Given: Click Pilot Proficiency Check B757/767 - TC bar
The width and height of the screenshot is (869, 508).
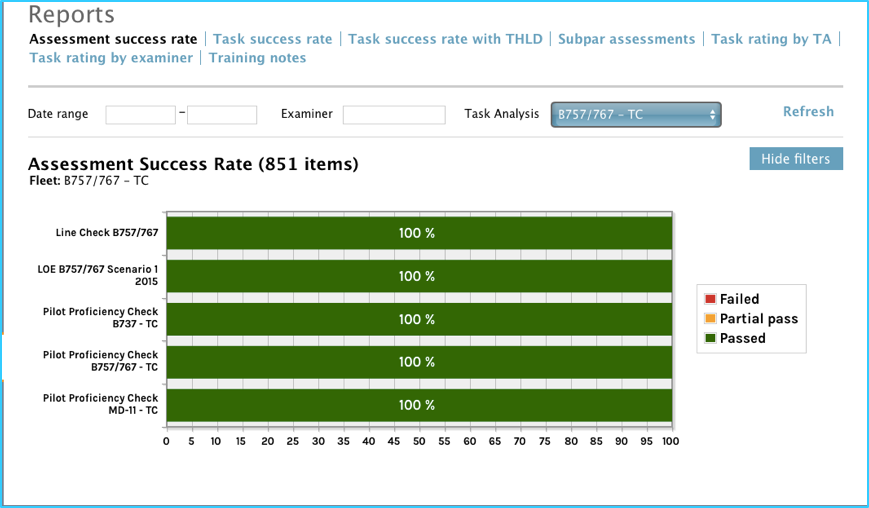Looking at the screenshot, I should [x=419, y=362].
